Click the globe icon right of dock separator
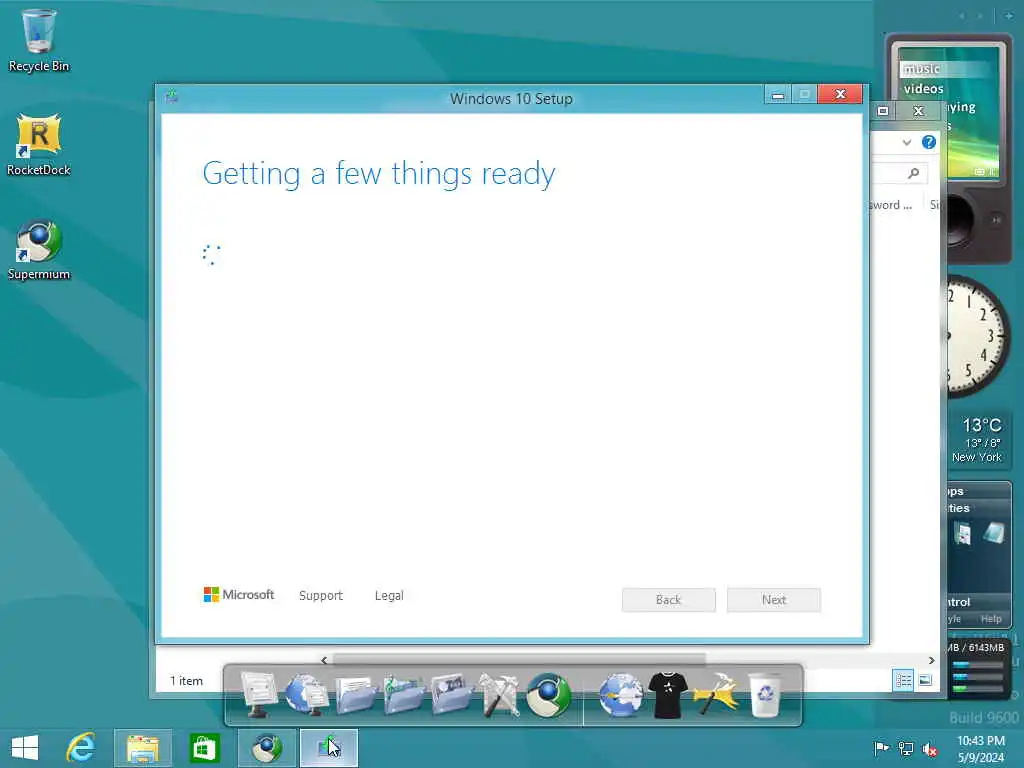This screenshot has height=768, width=1024. click(620, 694)
